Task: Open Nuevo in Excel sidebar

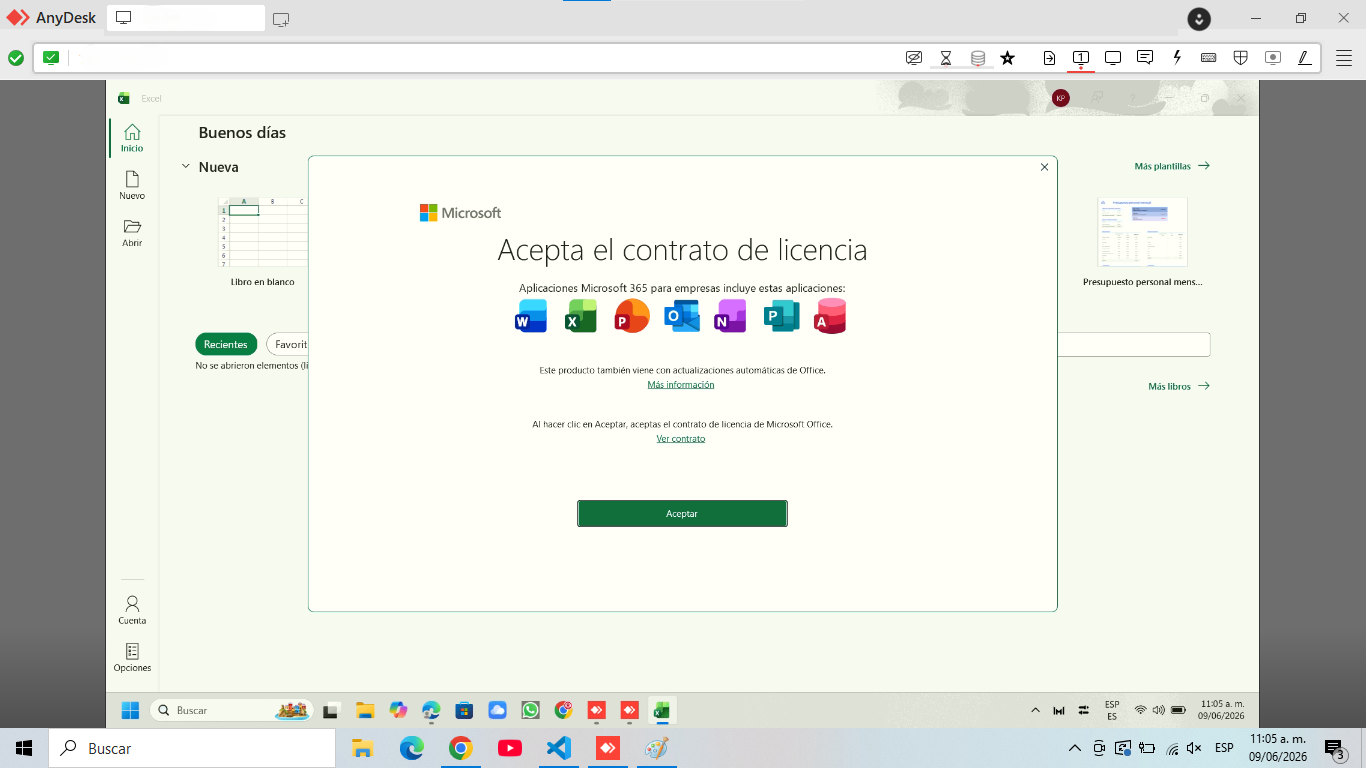Action: click(132, 186)
